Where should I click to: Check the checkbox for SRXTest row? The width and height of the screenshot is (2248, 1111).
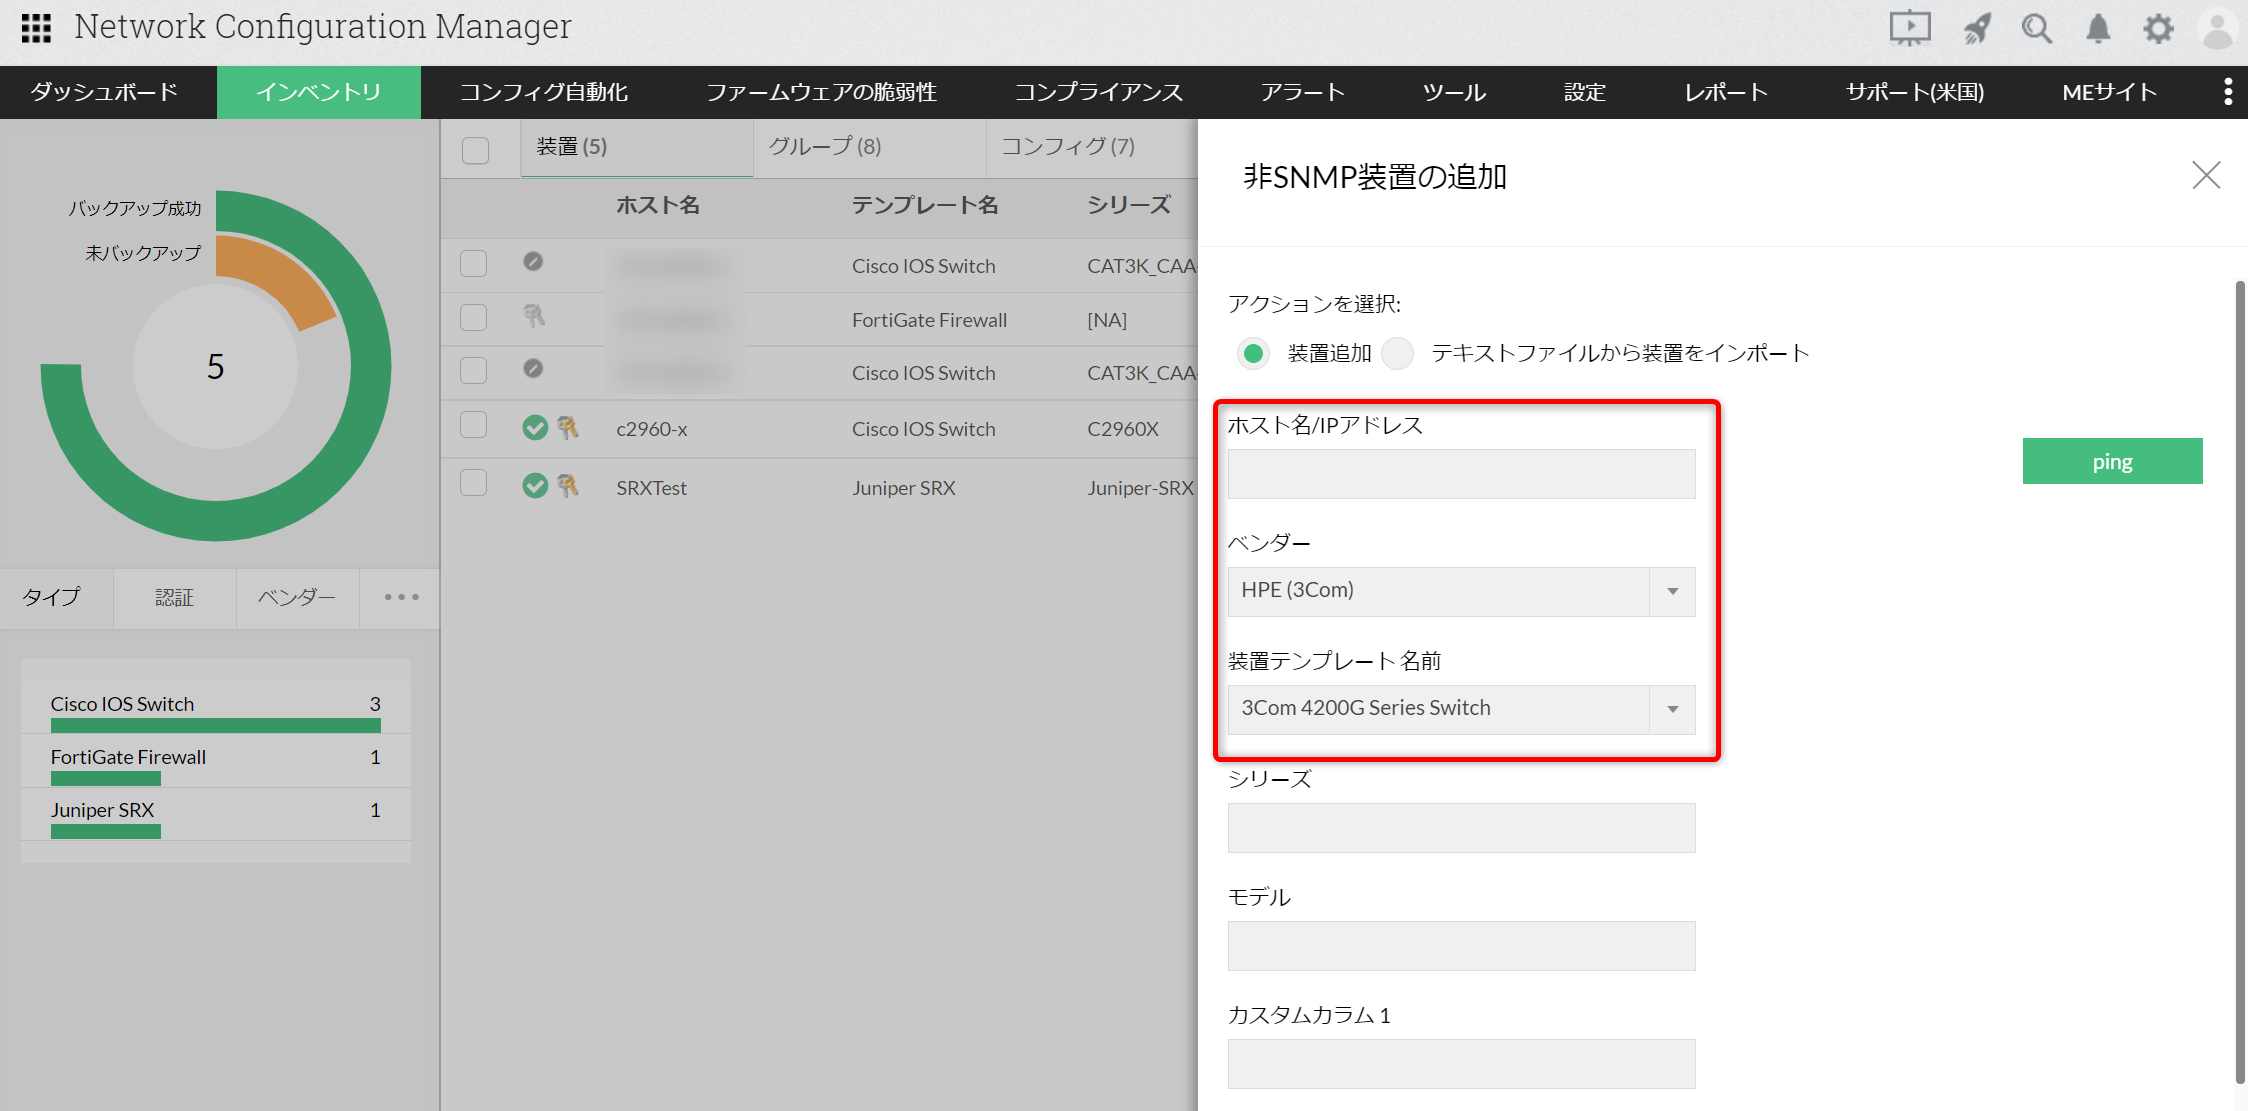click(474, 484)
